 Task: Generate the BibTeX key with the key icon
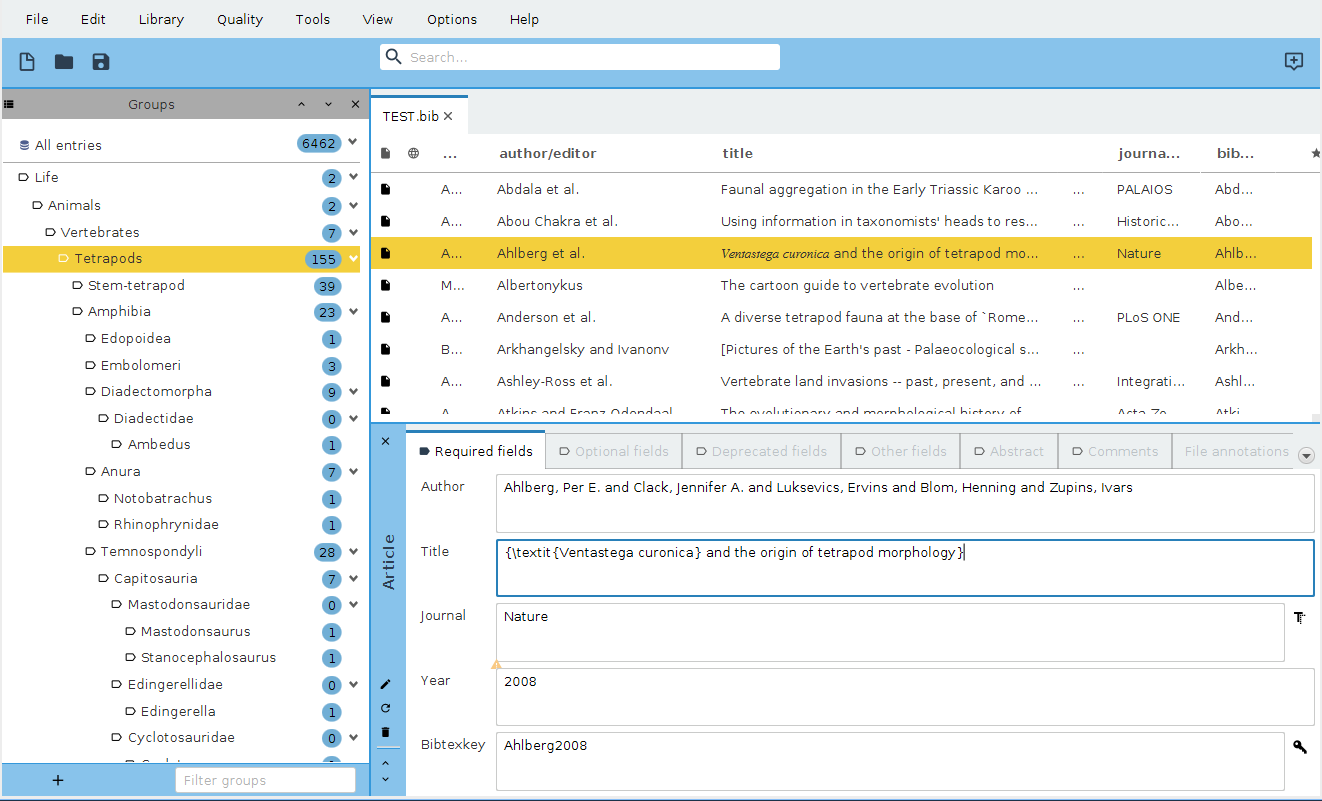coord(1299,747)
